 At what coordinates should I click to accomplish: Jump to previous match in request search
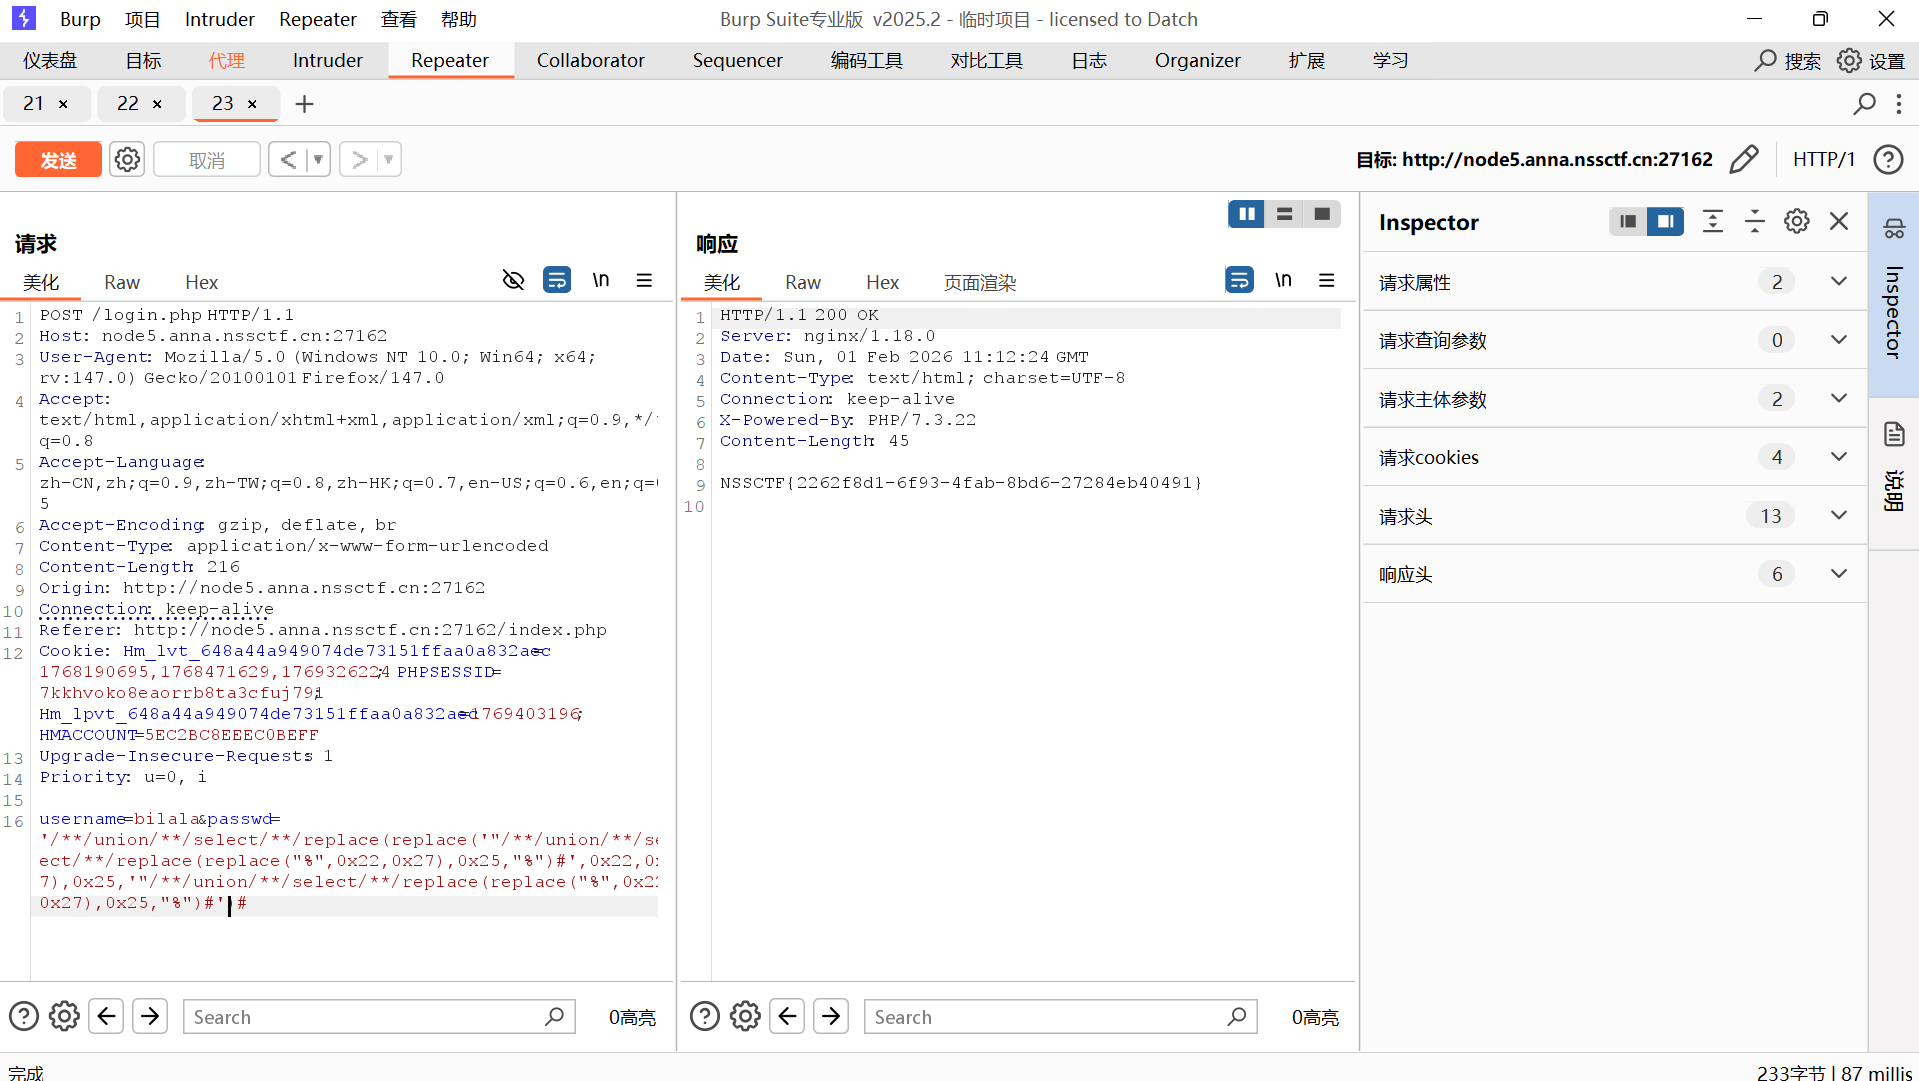[x=106, y=1017]
